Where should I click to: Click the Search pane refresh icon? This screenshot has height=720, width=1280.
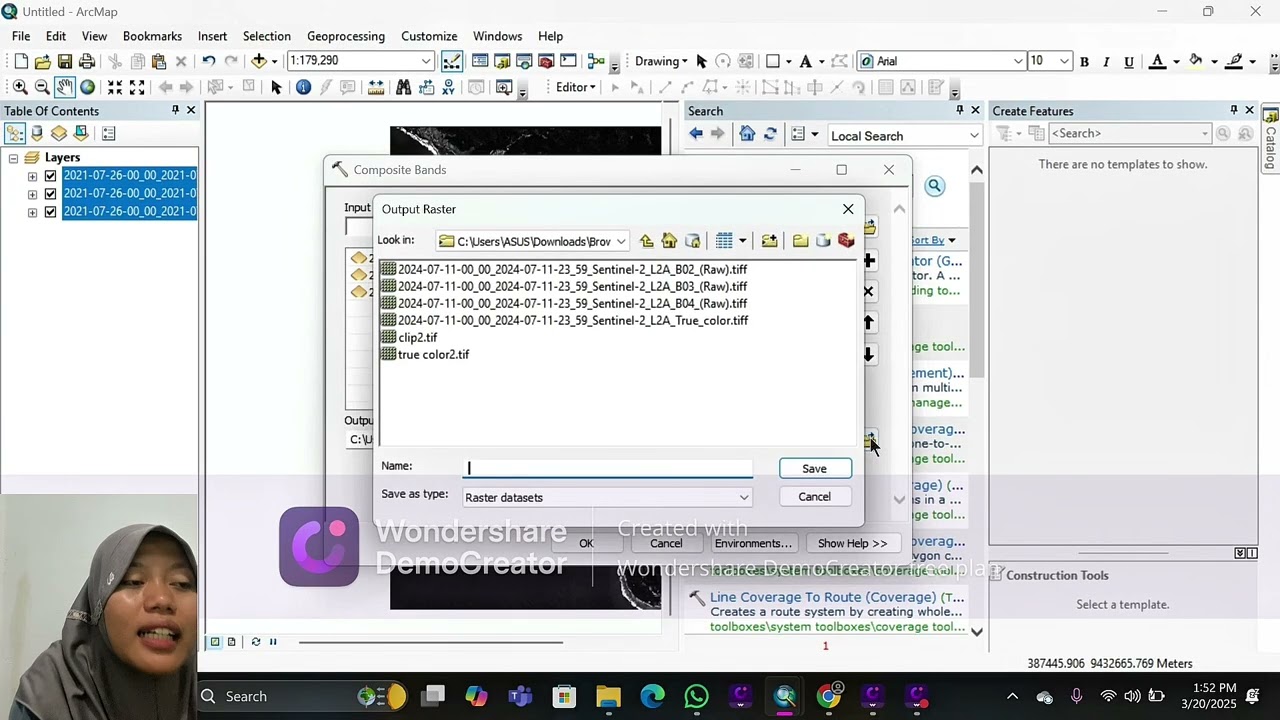770,134
